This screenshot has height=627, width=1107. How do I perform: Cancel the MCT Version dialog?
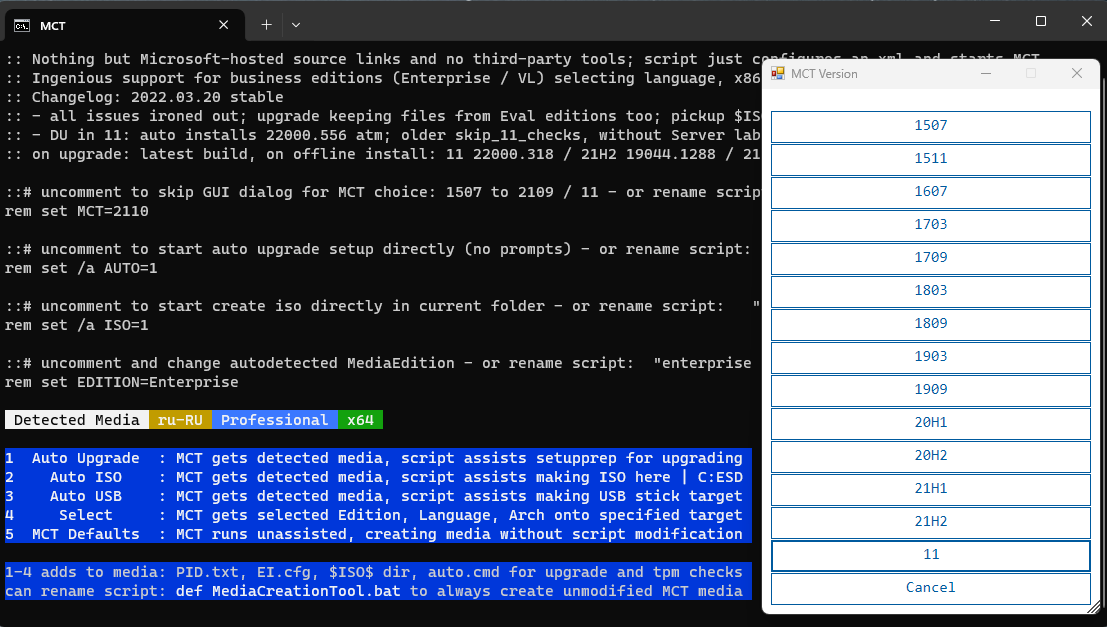click(931, 589)
